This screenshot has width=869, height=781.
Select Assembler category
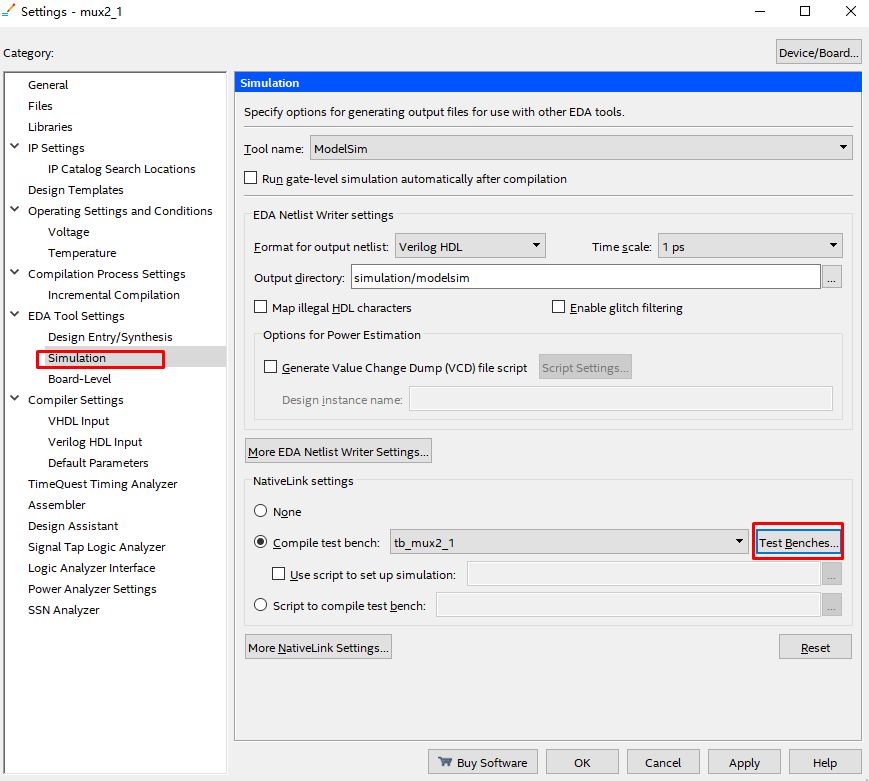(57, 505)
